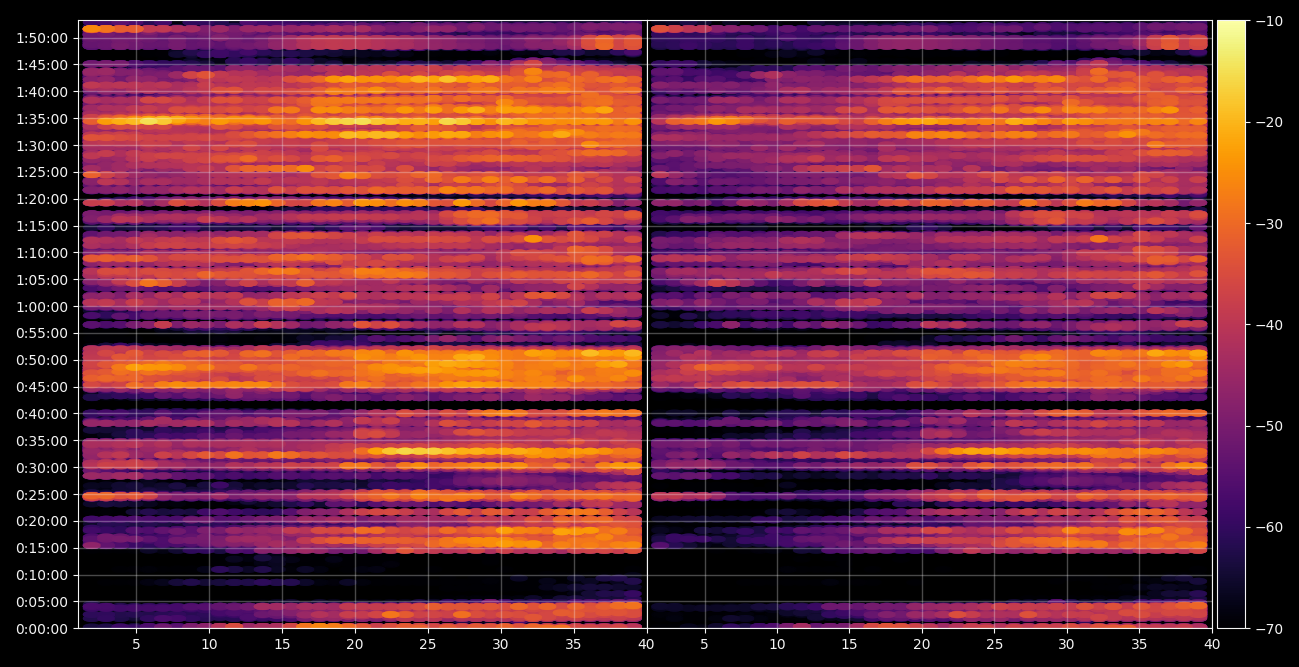Viewport: 1299px width, 667px height.
Task: Click the 1:15:00 y-axis tick label
Action: pyautogui.click(x=42, y=226)
